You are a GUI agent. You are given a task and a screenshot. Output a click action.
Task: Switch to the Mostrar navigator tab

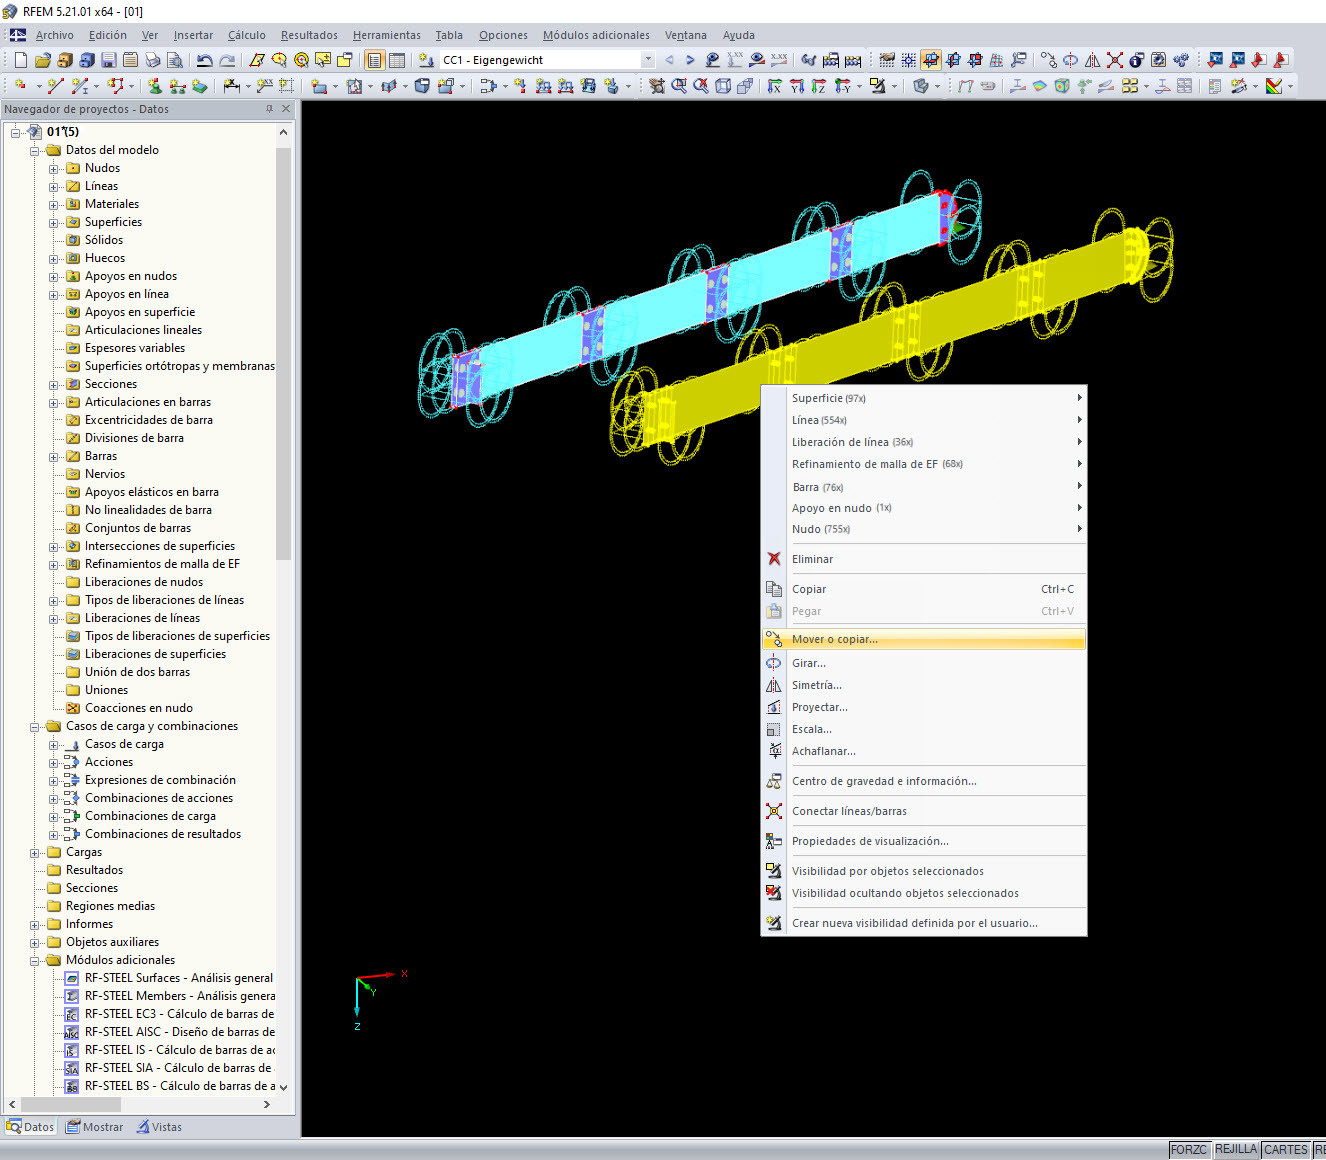coord(94,1127)
